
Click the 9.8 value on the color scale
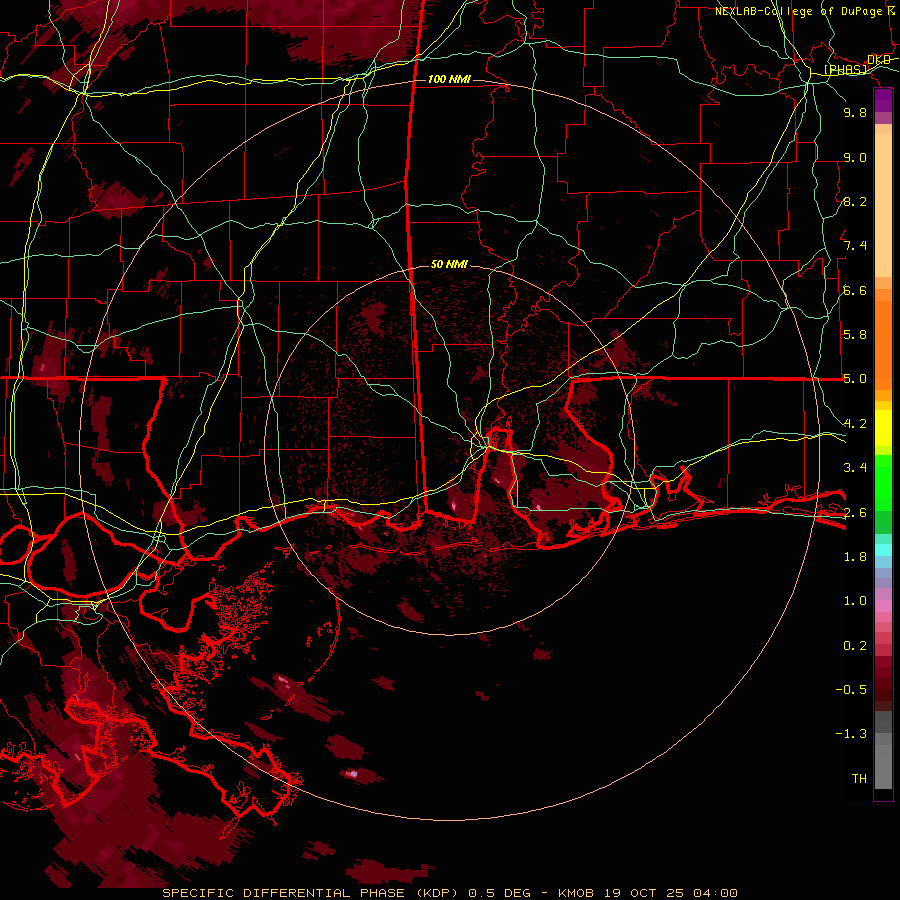click(855, 112)
